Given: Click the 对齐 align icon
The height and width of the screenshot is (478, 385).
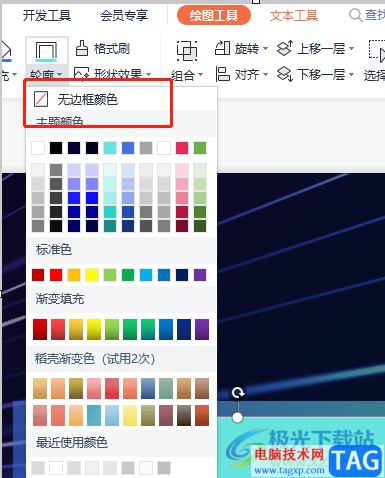Looking at the screenshot, I should click(x=222, y=74).
